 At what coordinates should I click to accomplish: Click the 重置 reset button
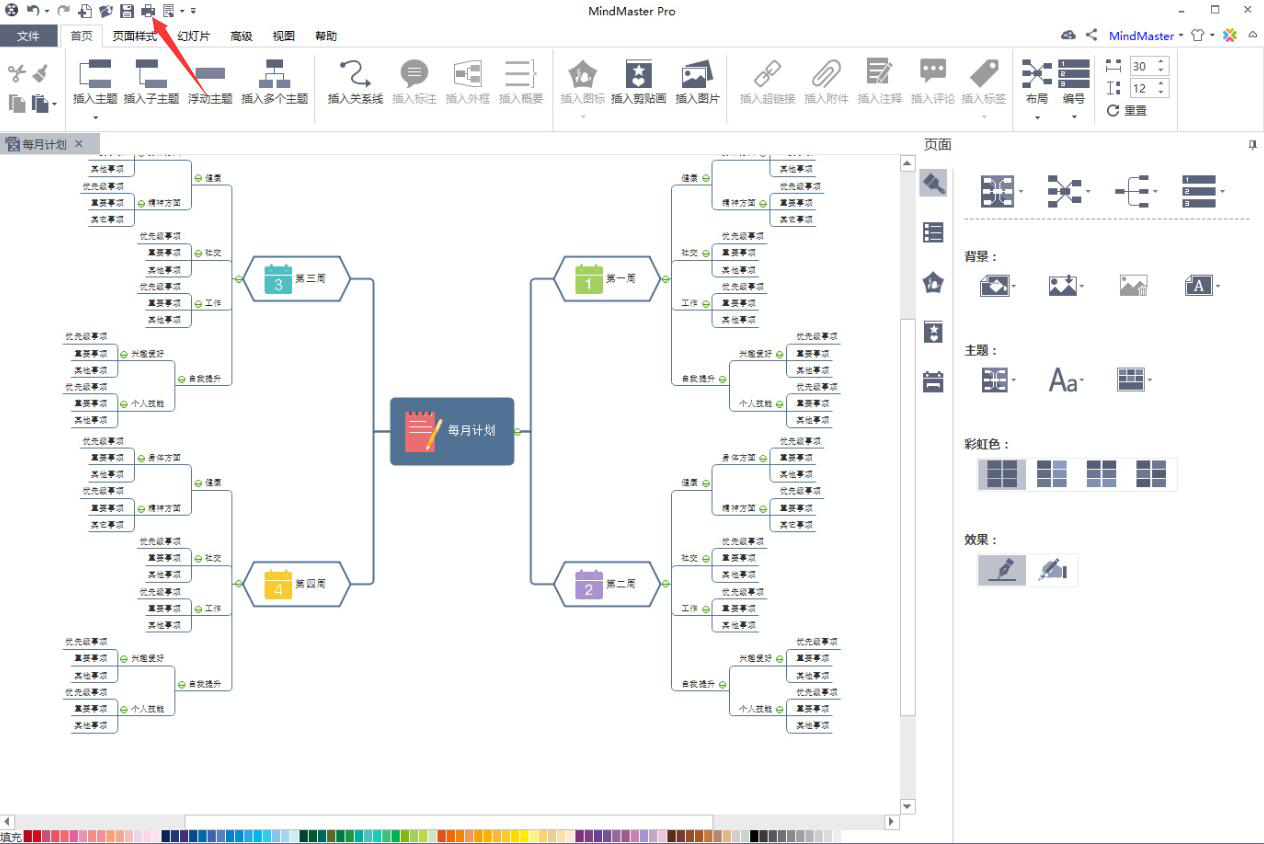coord(1127,111)
